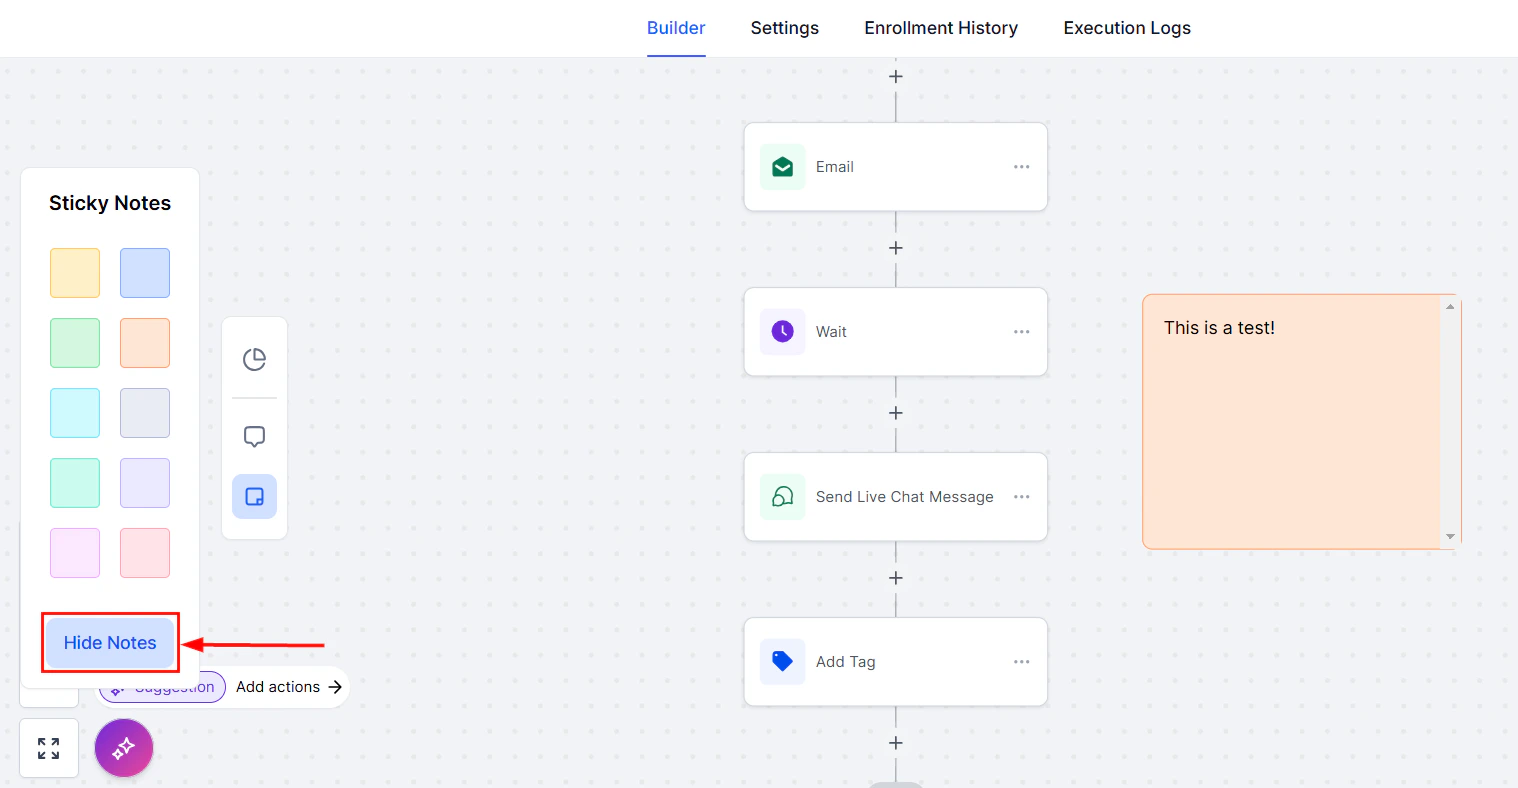This screenshot has width=1518, height=788.
Task: Click the Add actions link
Action: 278,686
